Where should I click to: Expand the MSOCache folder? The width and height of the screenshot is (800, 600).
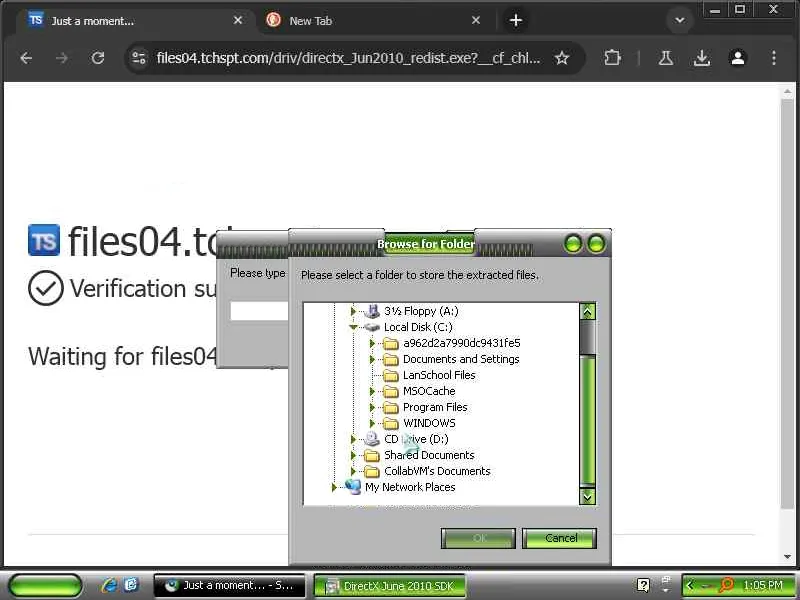pyautogui.click(x=372, y=391)
